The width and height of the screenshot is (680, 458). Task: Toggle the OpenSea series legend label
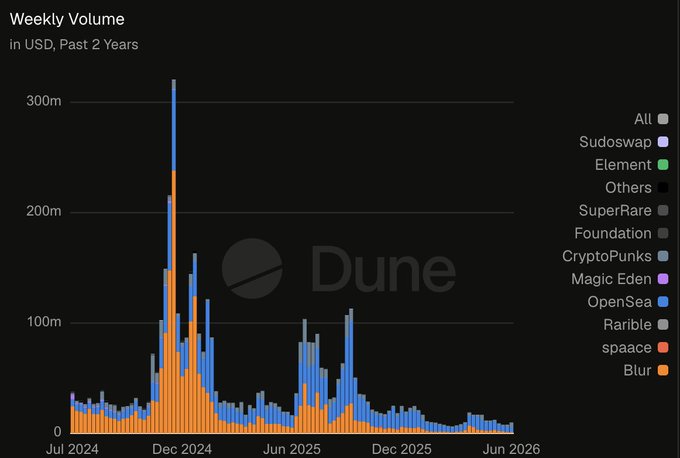coord(619,302)
